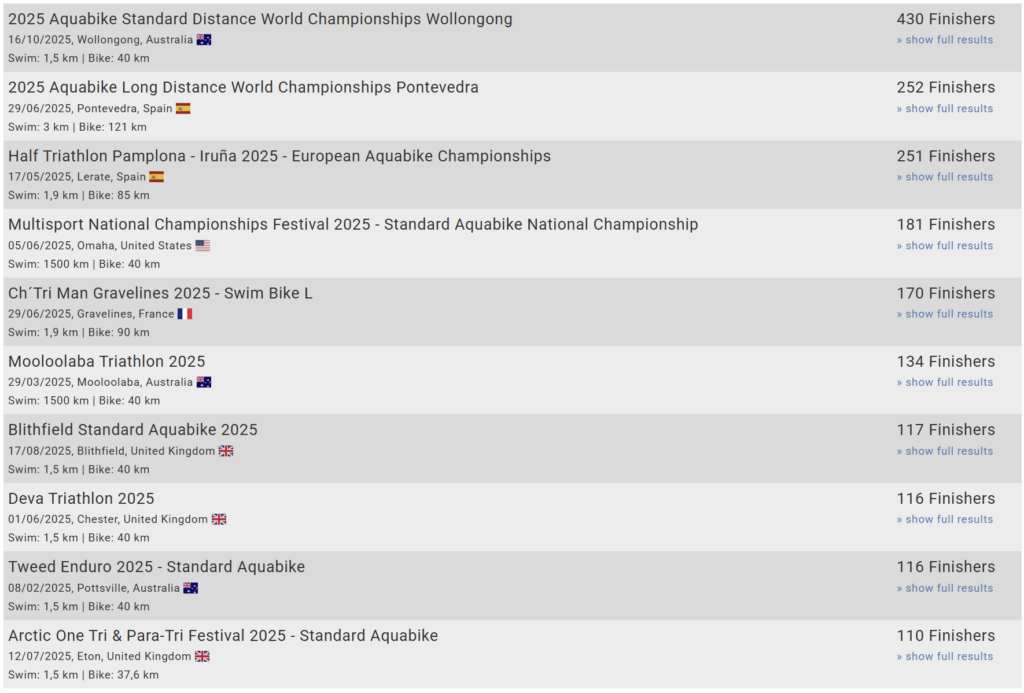This screenshot has width=1024, height=693.
Task: Show full results for Mooloolaba Triathlon 2025
Action: click(x=945, y=382)
